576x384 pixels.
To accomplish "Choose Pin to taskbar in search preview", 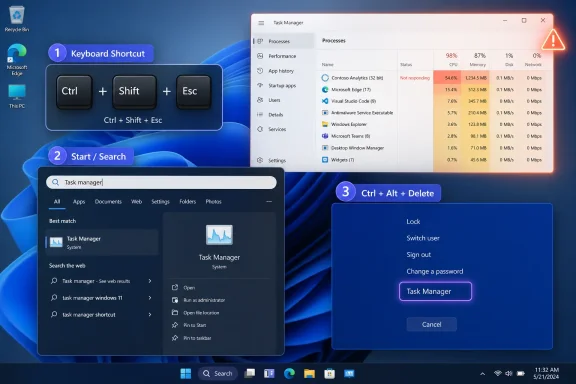I will click(191, 338).
